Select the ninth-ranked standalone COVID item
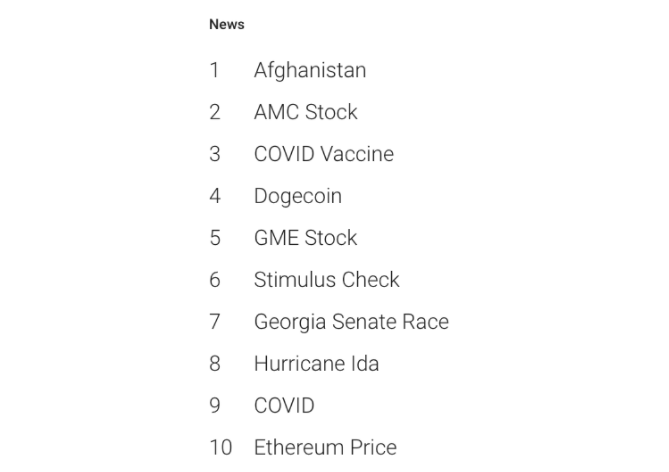The image size is (669, 472). (x=284, y=406)
